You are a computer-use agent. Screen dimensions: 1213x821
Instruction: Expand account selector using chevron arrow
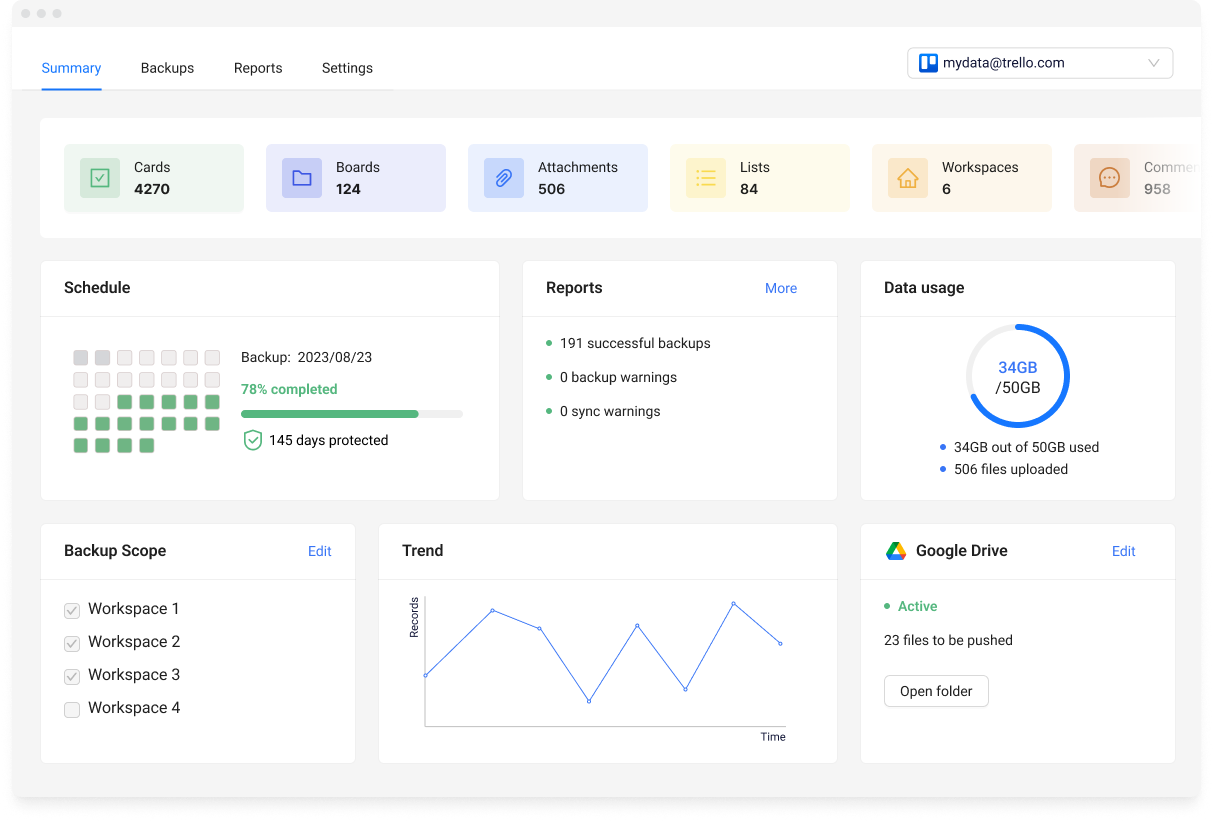click(x=1153, y=63)
